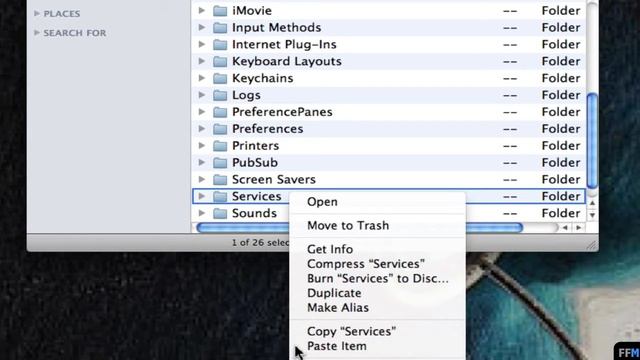Image resolution: width=640 pixels, height=360 pixels.
Task: Click the Sounds folder icon
Action: (220, 213)
